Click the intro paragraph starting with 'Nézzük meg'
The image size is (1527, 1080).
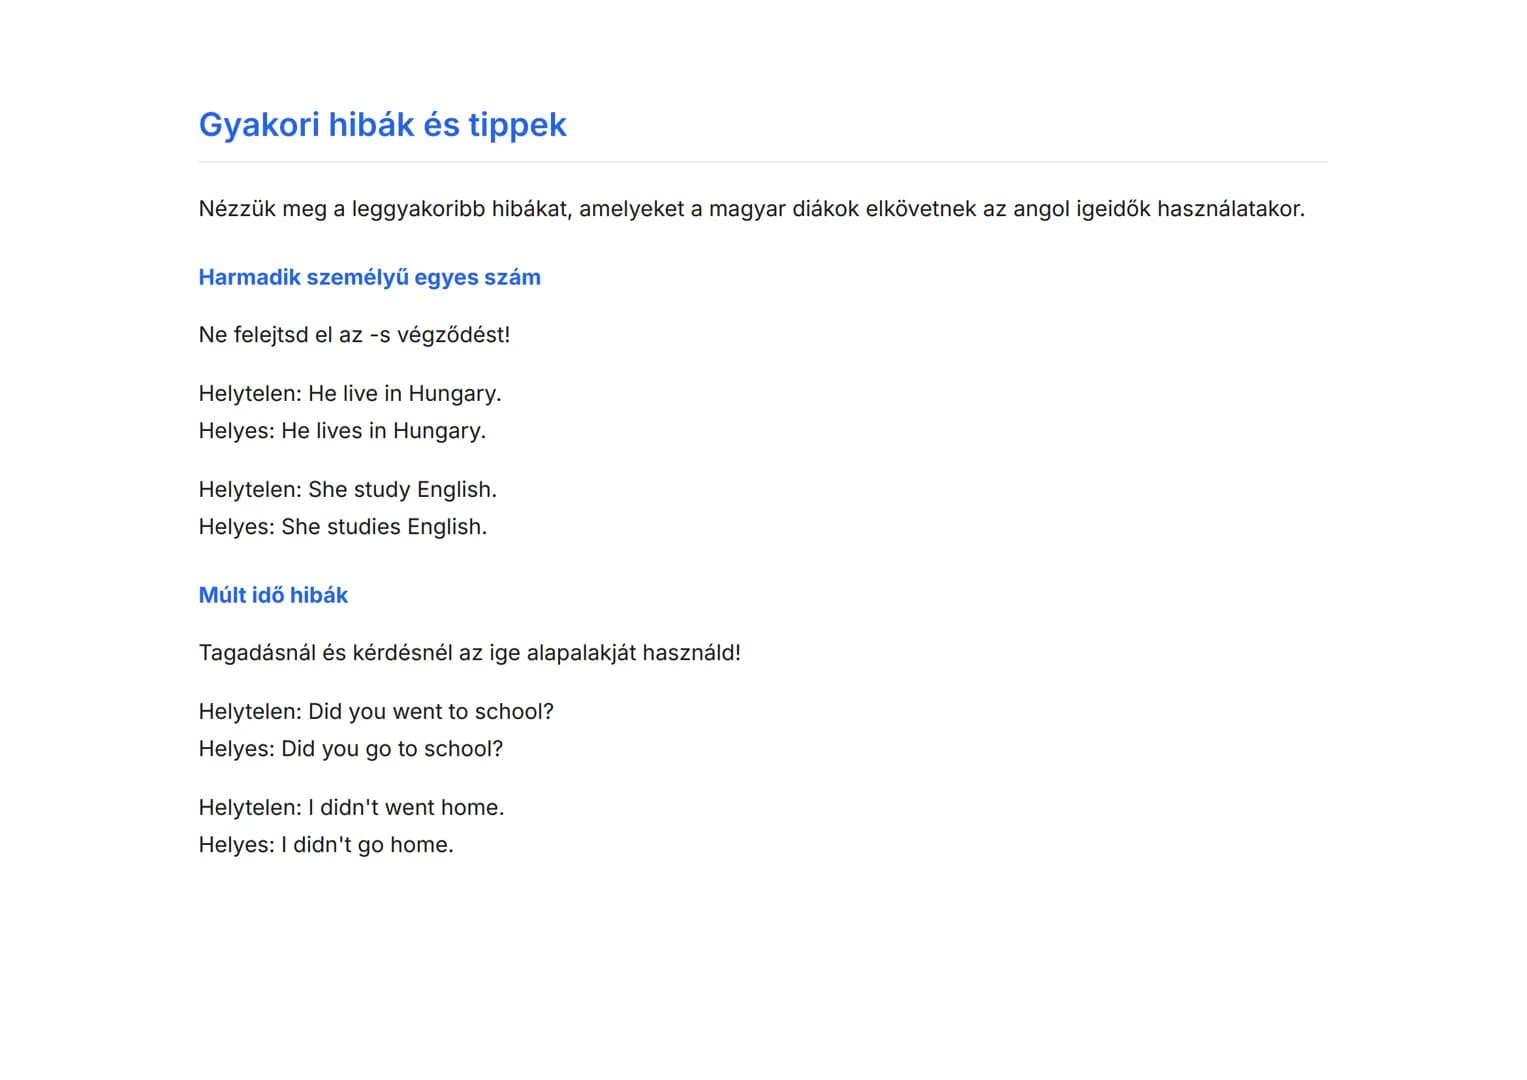751,209
